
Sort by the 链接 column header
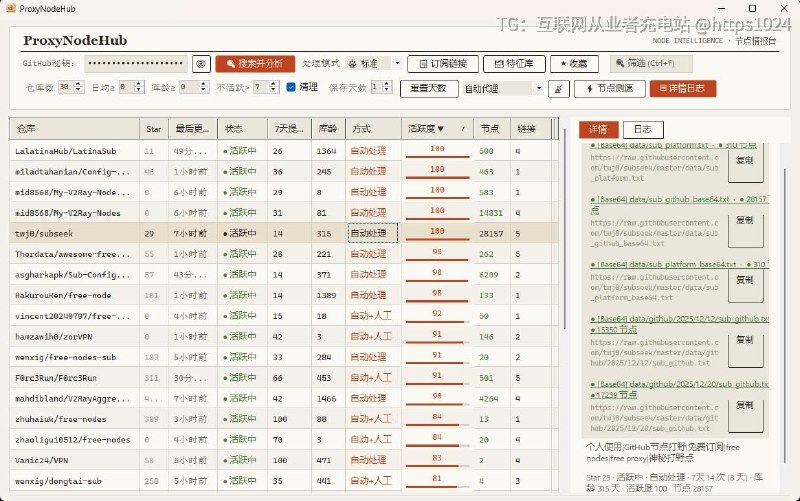tap(531, 129)
